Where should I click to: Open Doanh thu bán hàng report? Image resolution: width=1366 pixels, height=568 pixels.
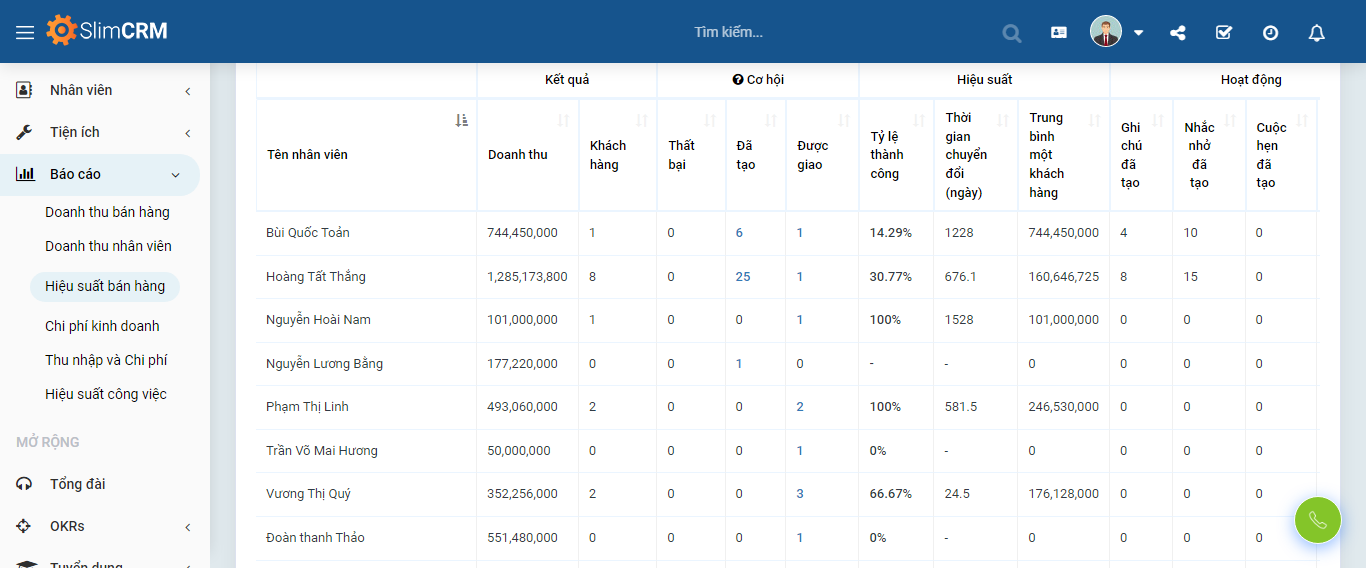[x=107, y=212]
